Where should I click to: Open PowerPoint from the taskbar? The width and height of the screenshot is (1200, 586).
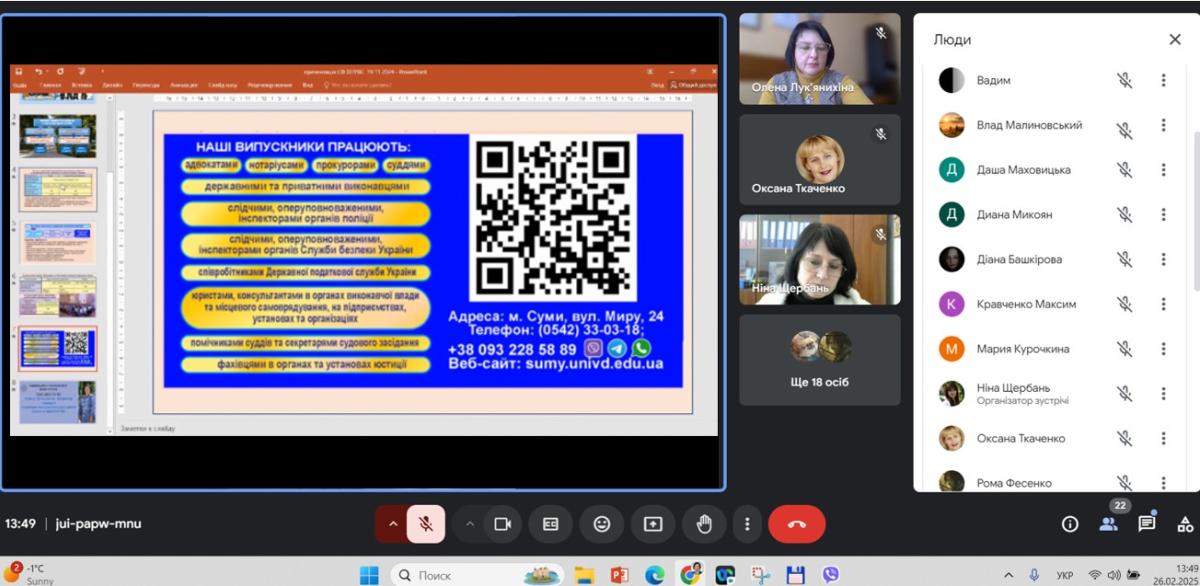click(x=619, y=575)
